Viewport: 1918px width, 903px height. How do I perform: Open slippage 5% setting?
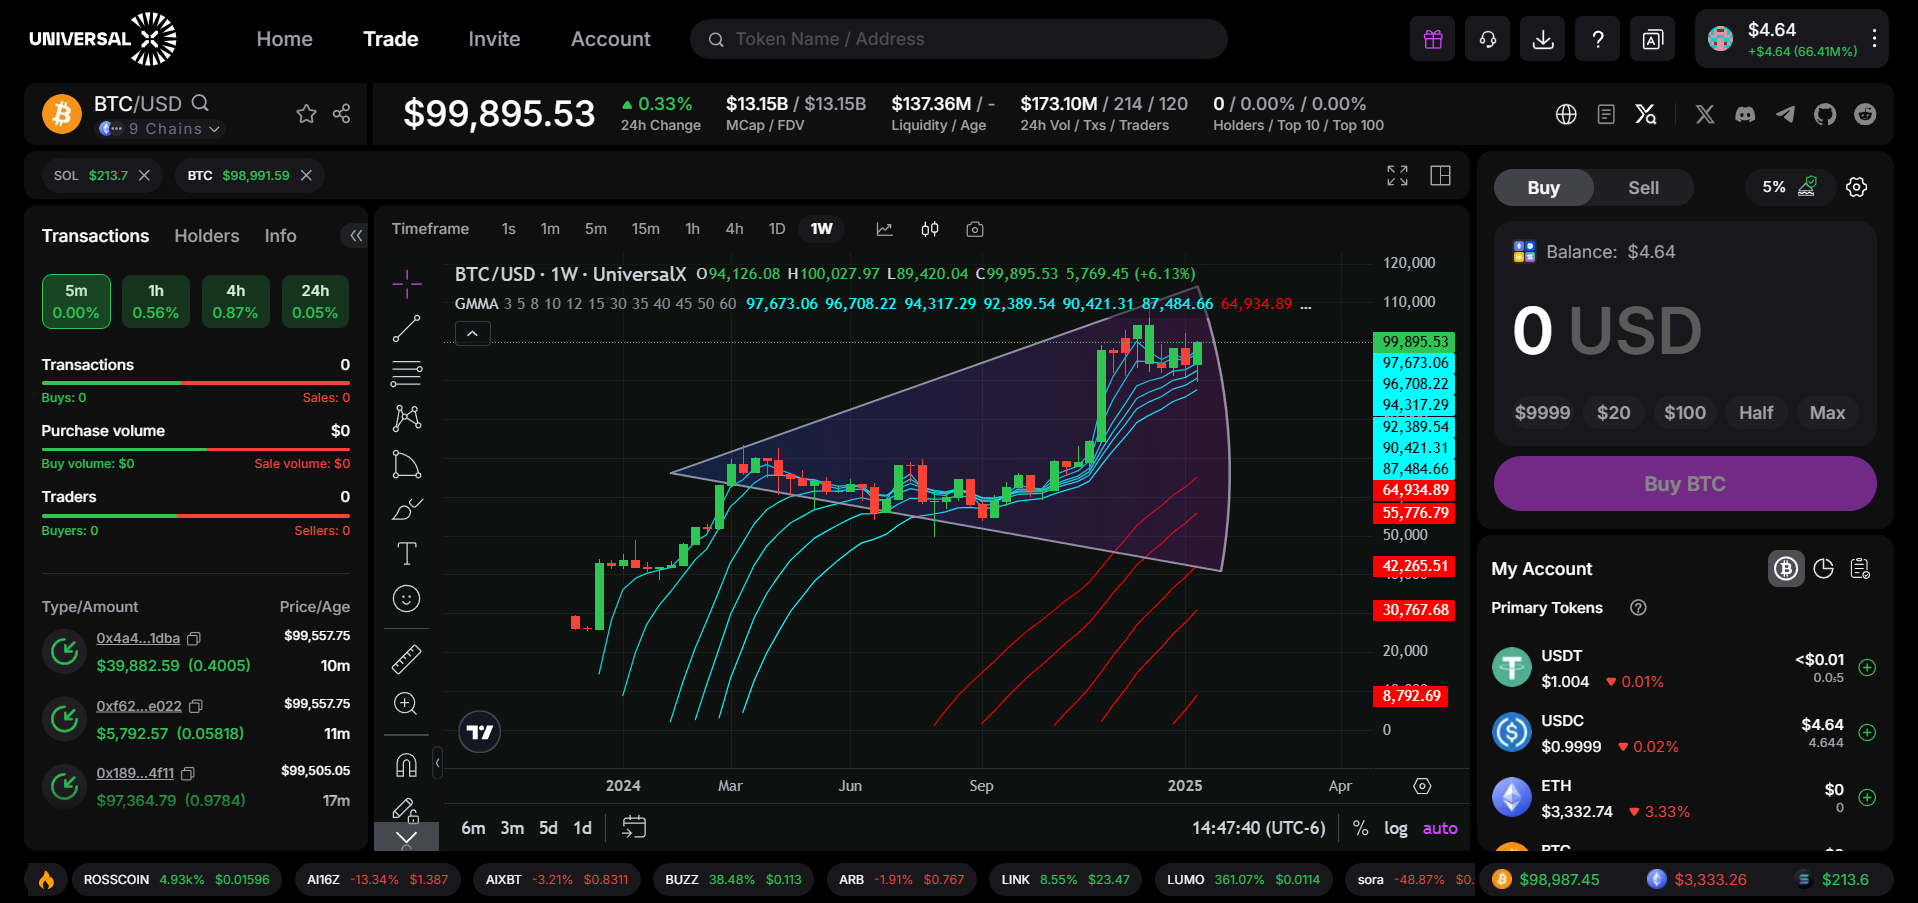1789,187
